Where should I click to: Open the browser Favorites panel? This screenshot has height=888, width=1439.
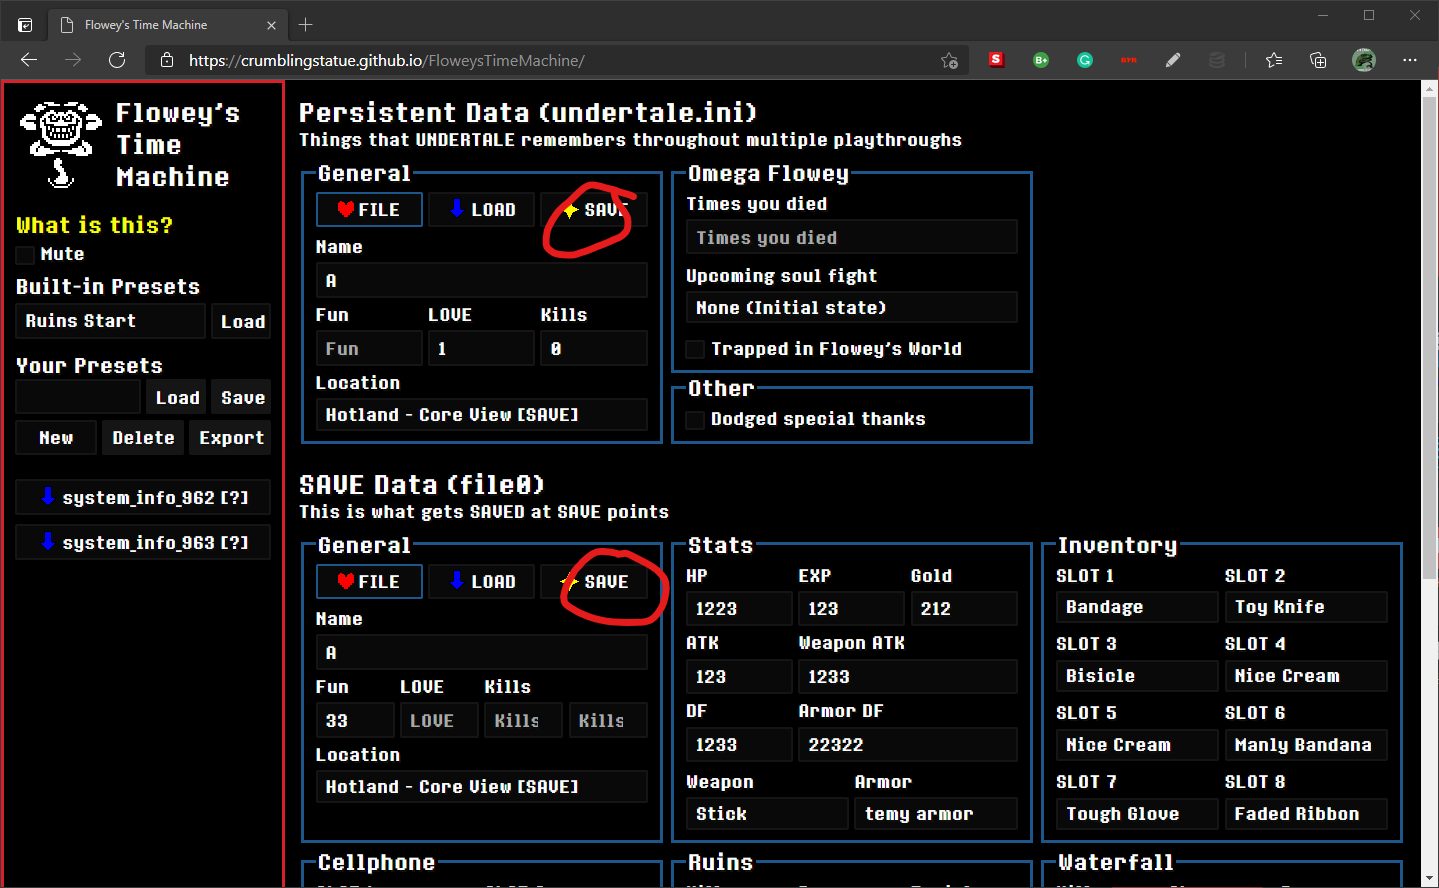[1274, 60]
